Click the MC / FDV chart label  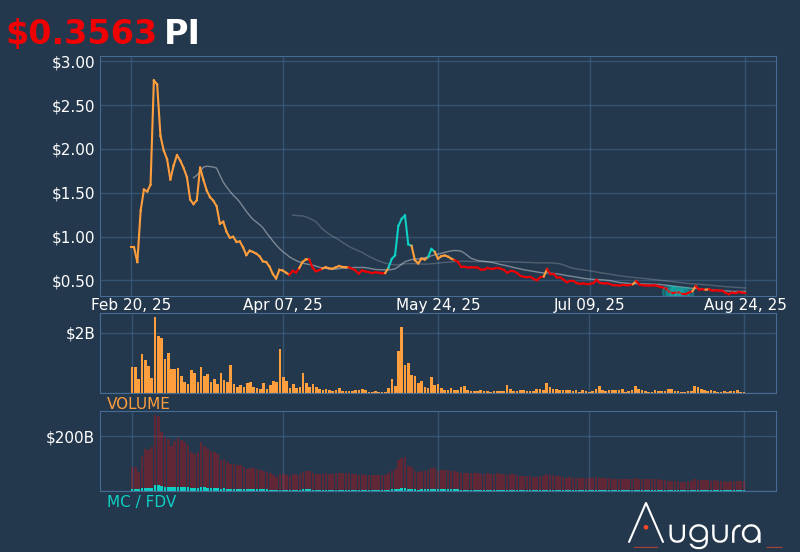pyautogui.click(x=141, y=501)
